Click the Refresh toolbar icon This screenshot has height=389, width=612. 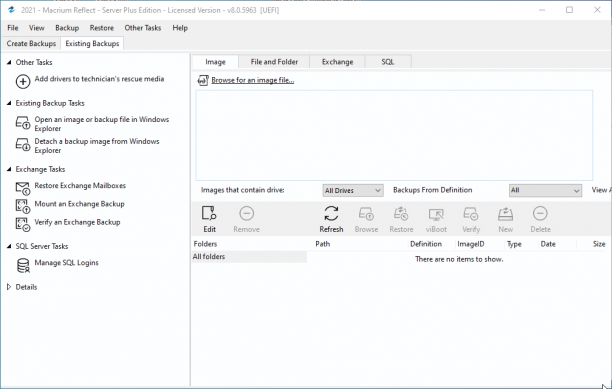pos(331,213)
